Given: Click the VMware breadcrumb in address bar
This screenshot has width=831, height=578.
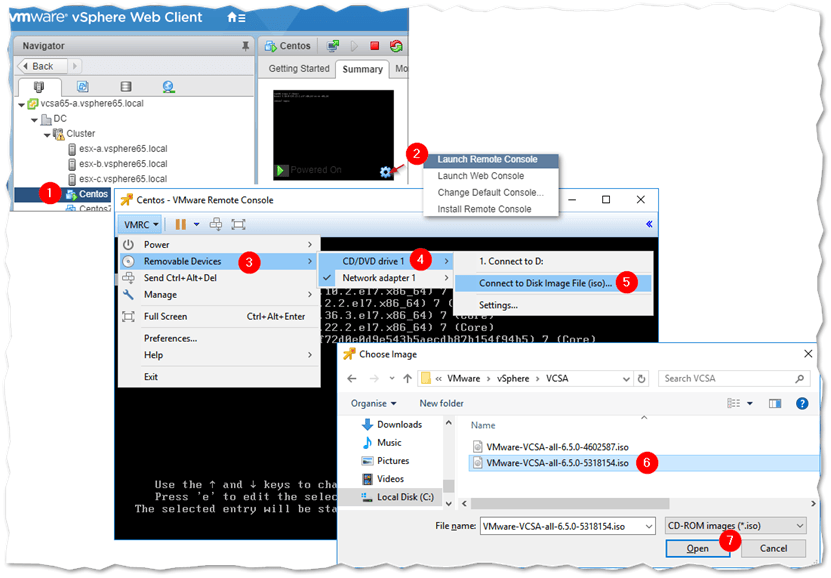Looking at the screenshot, I should 463,378.
